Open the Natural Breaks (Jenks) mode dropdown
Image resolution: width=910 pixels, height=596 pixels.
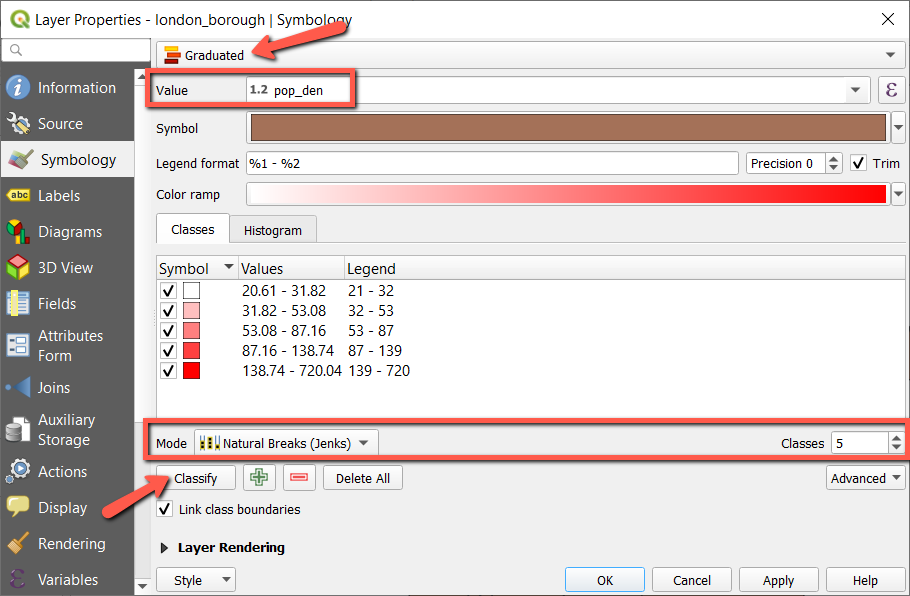pyautogui.click(x=286, y=443)
